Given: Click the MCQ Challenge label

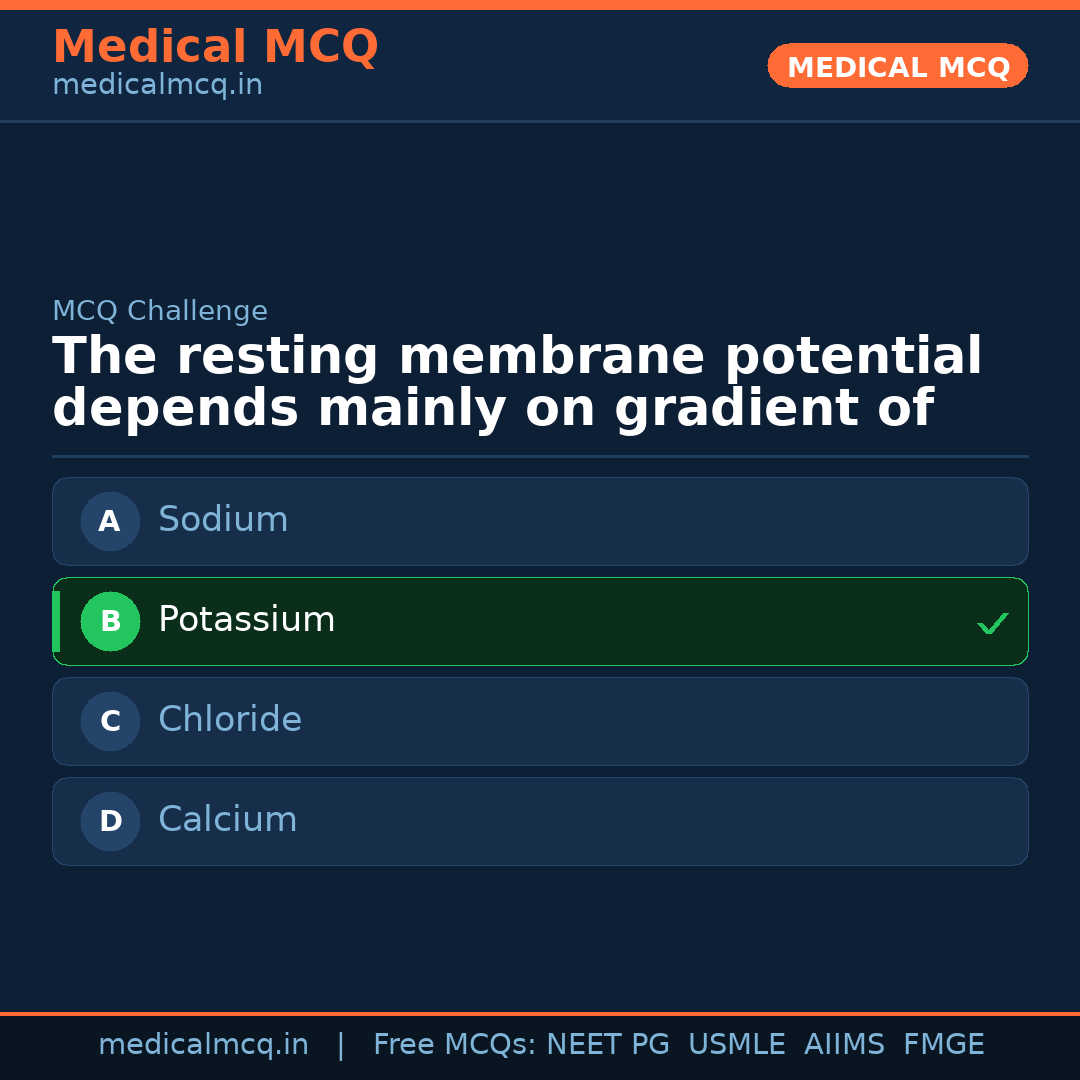Looking at the screenshot, I should click(160, 311).
